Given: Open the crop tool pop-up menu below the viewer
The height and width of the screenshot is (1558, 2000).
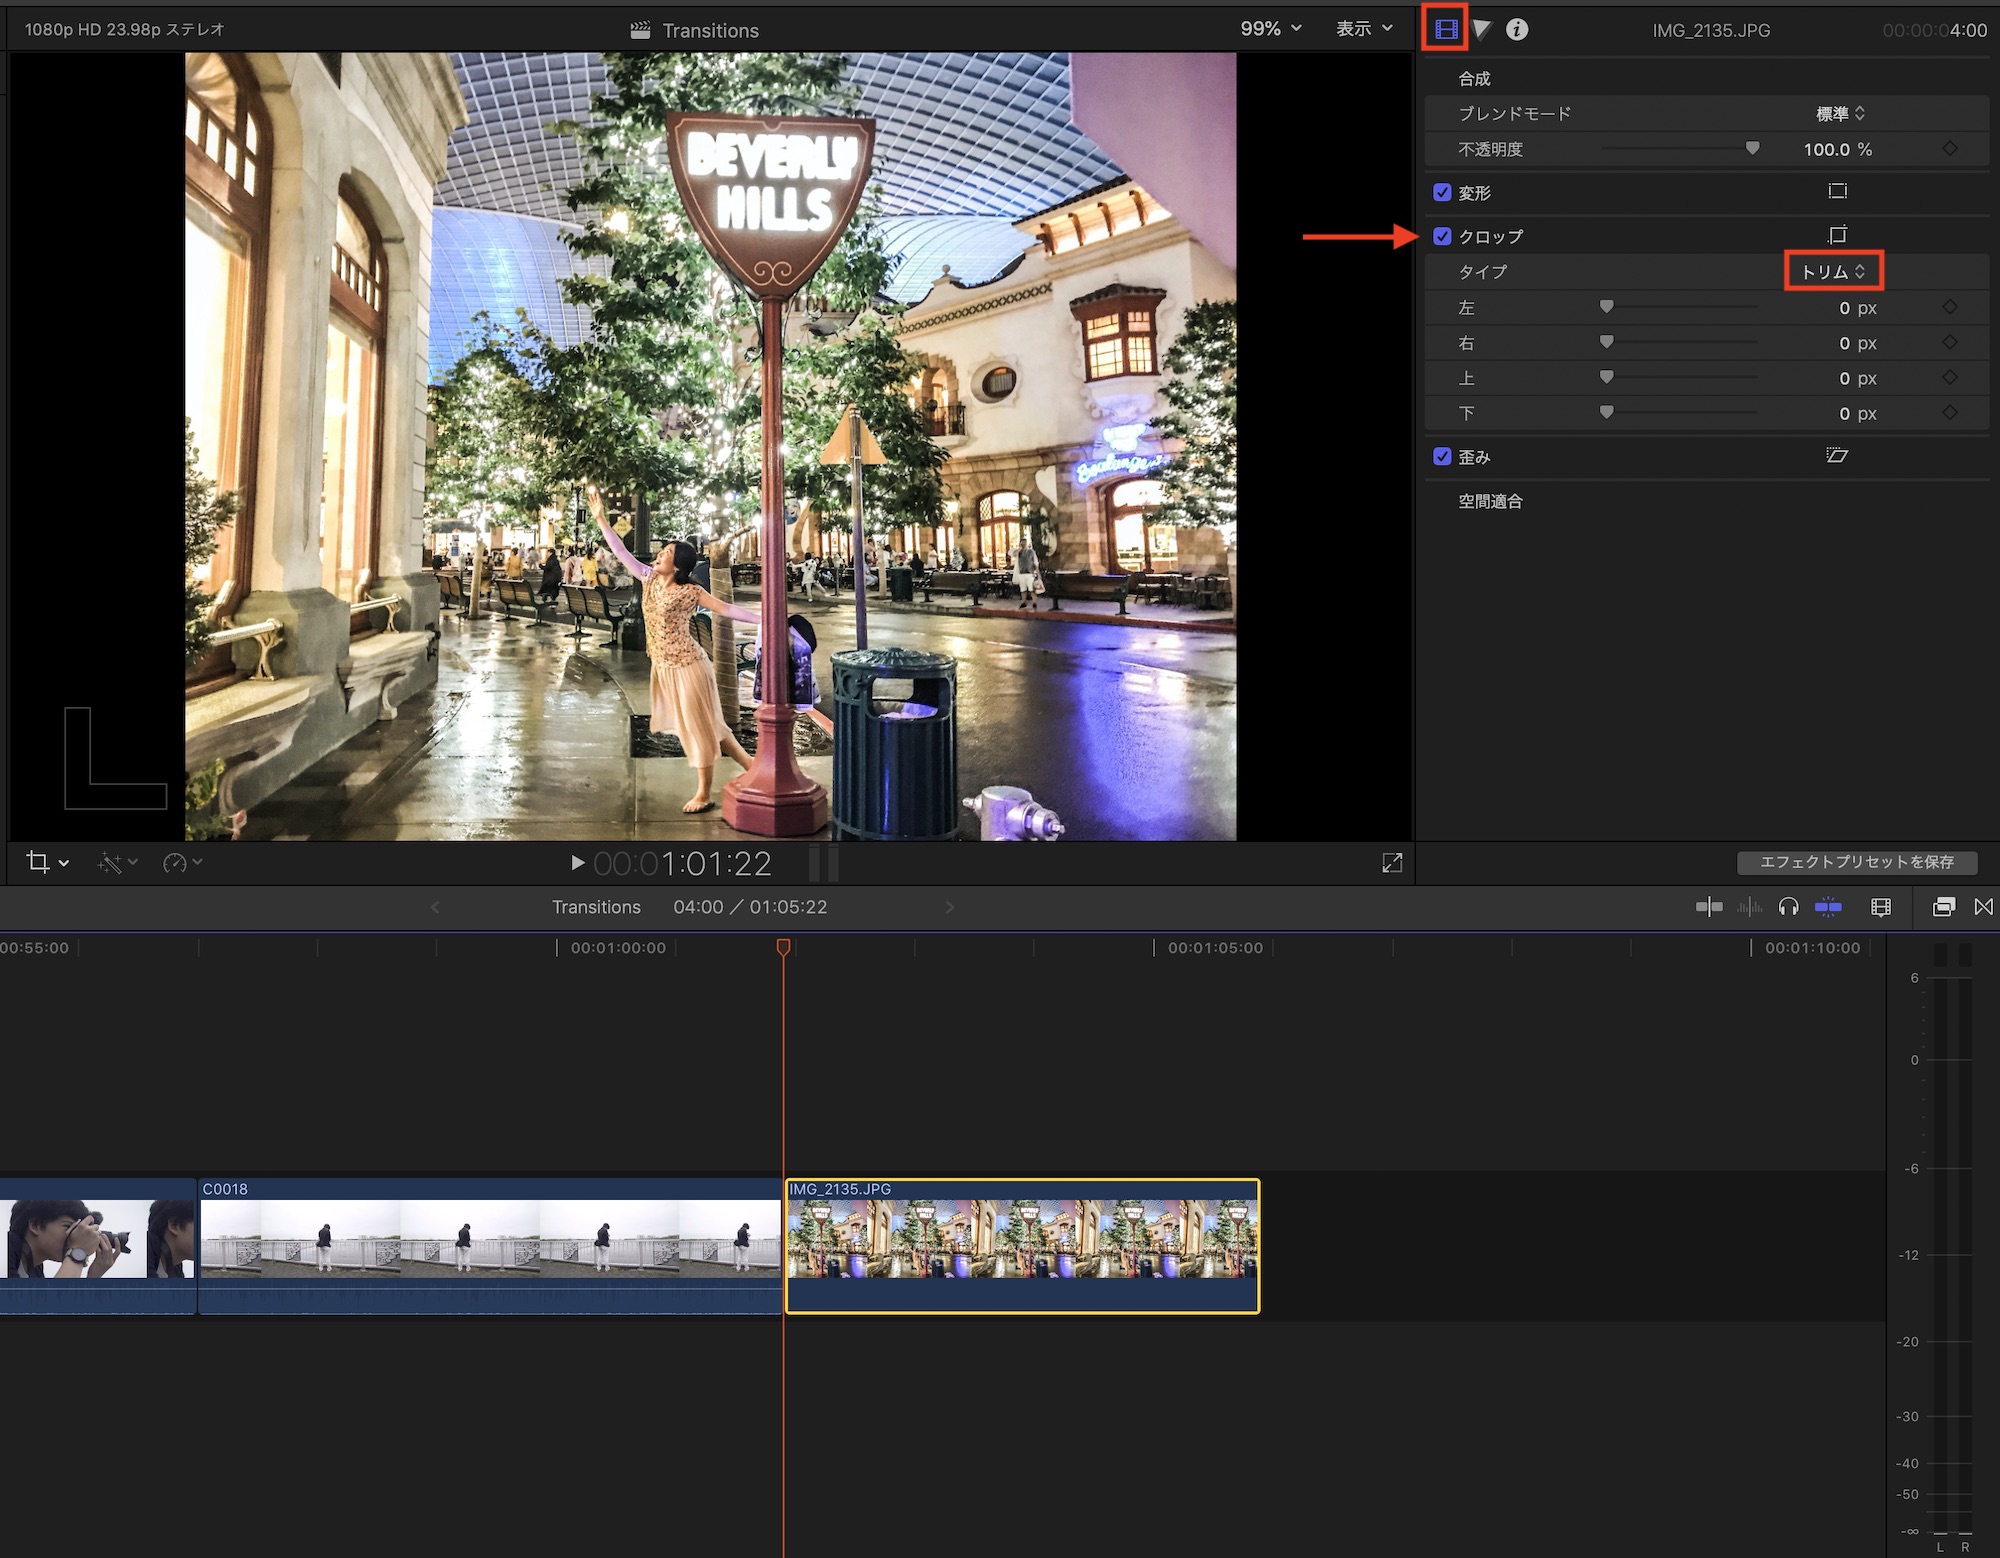Looking at the screenshot, I should pyautogui.click(x=48, y=862).
